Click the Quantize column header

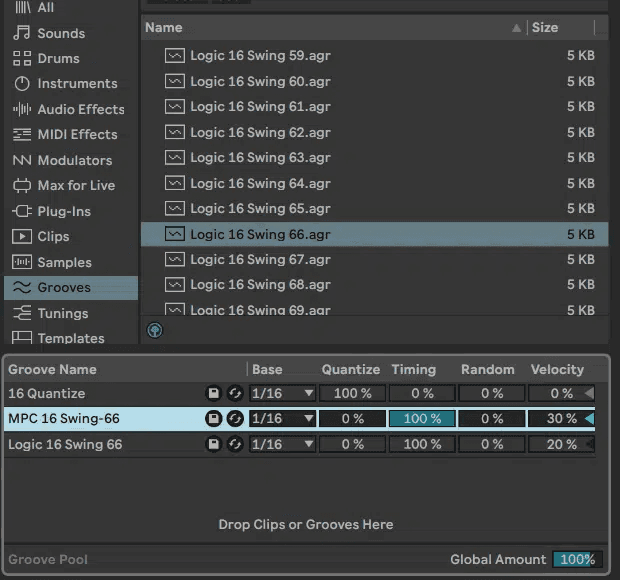[x=351, y=369]
